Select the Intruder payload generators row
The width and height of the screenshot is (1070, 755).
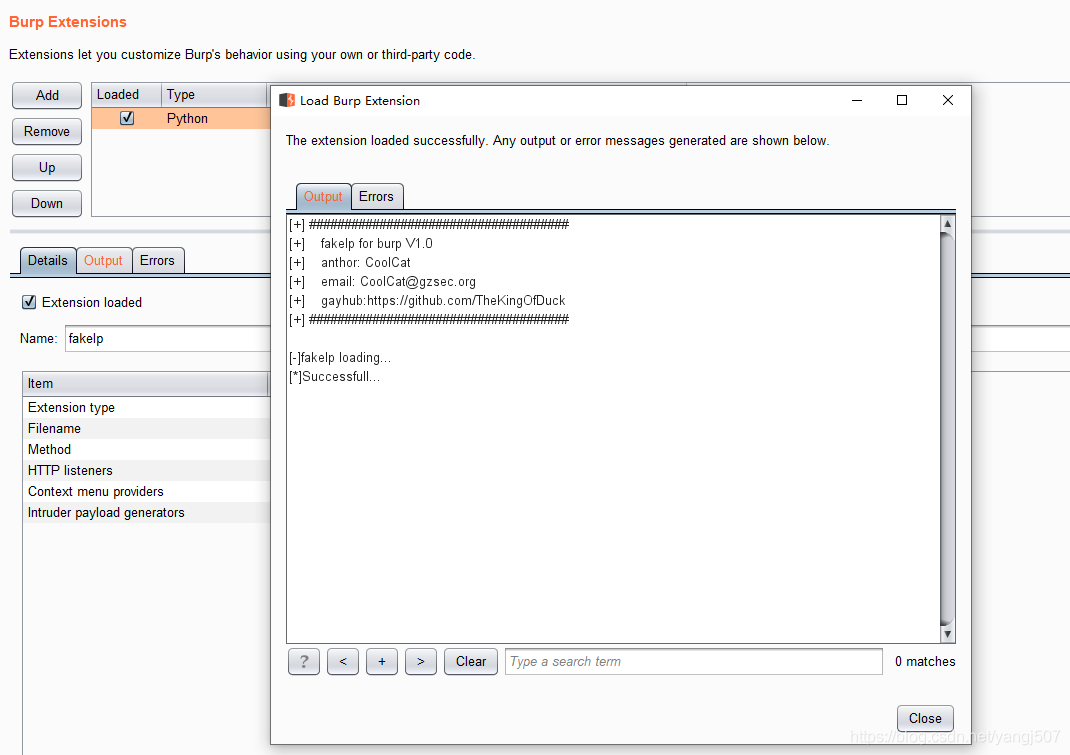(x=147, y=513)
